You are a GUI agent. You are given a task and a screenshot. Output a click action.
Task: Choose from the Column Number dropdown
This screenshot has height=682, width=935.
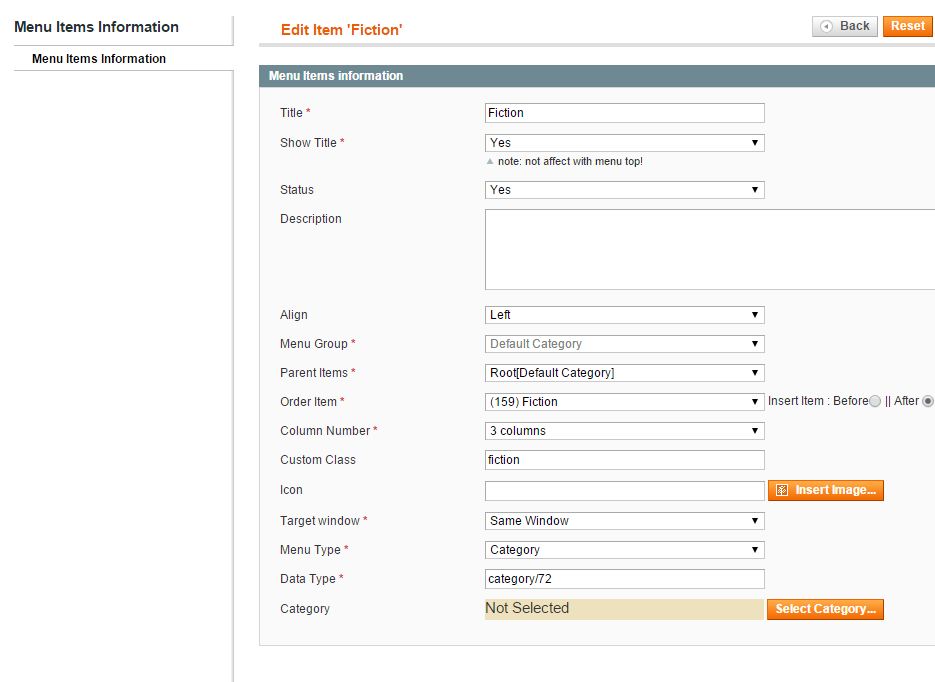pos(624,430)
